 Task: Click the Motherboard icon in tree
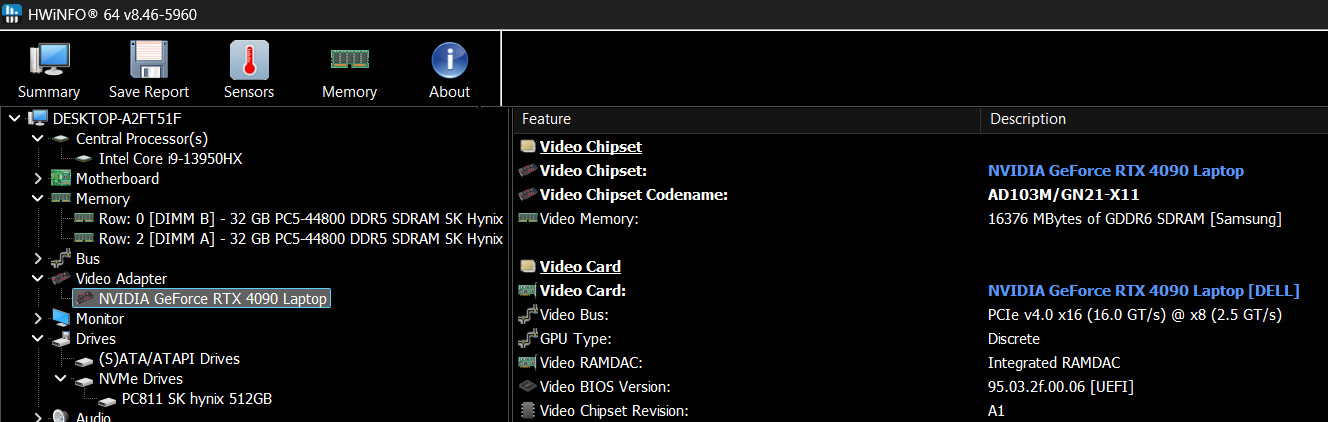[x=61, y=179]
